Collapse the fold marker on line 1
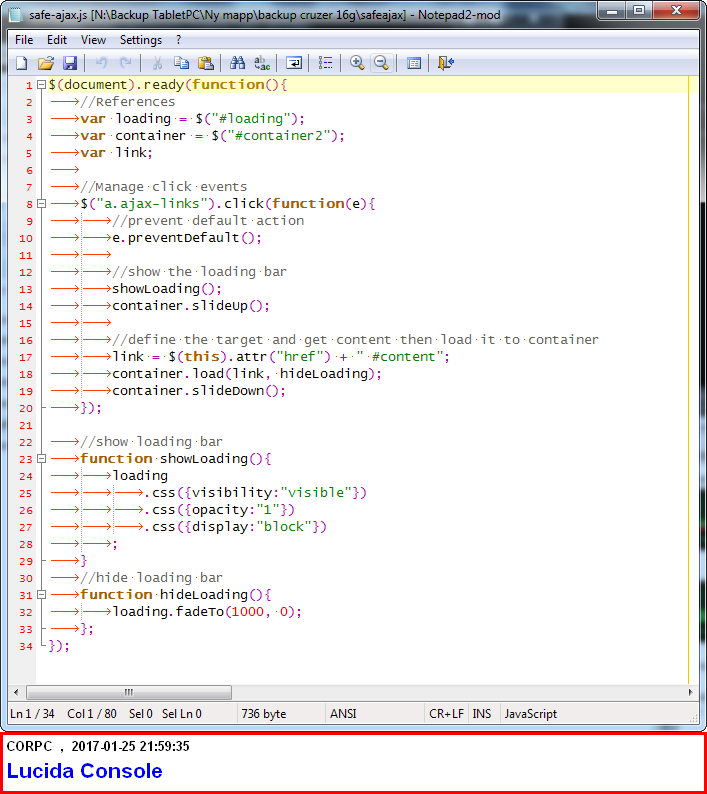Screen dimensions: 707x794 coord(41,85)
